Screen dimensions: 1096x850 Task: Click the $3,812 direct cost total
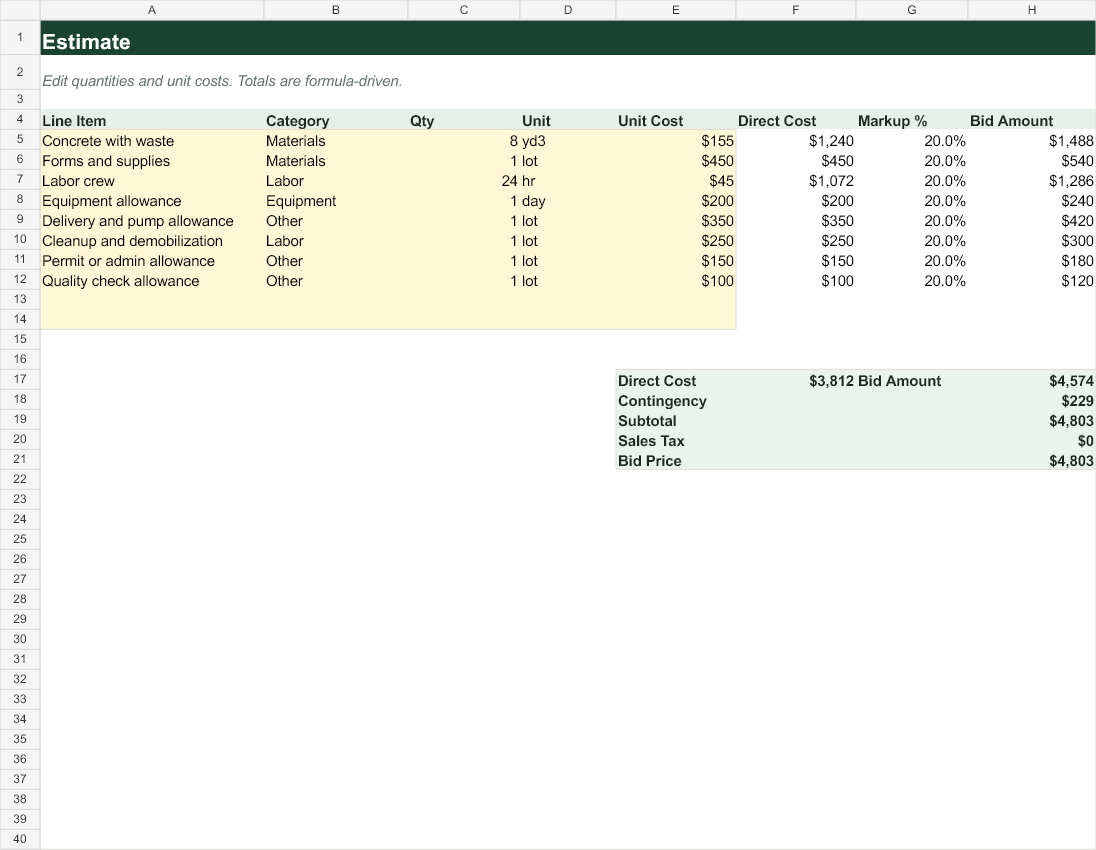pos(795,381)
